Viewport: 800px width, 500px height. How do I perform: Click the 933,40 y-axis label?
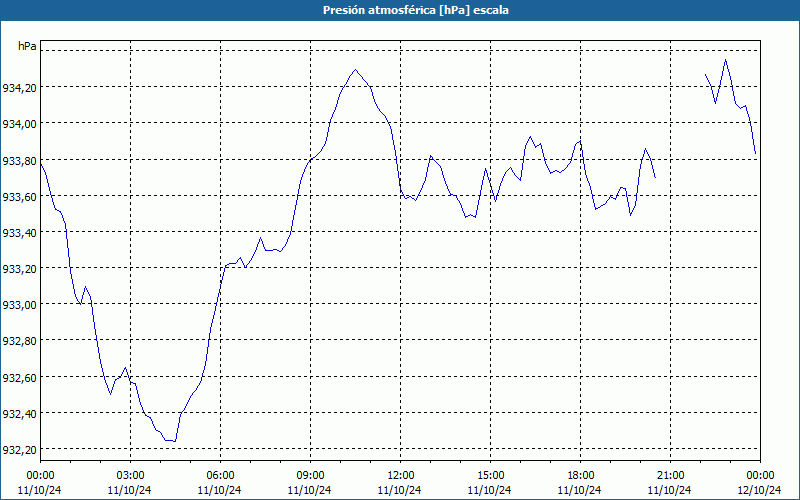19,233
